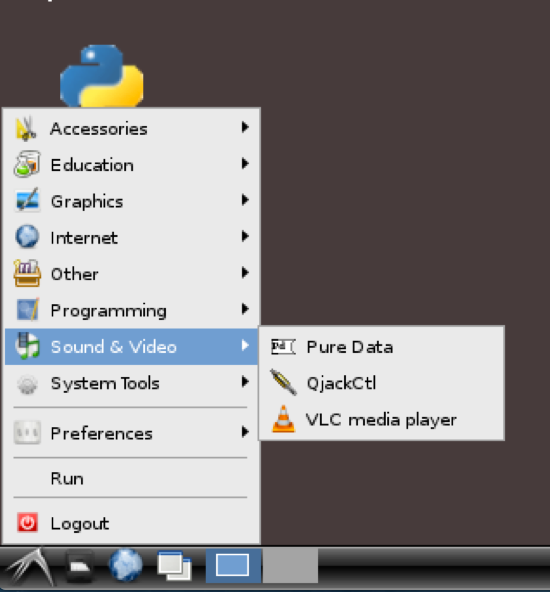550x592 pixels.
Task: Click the Python desktop icon
Action: (x=102, y=76)
